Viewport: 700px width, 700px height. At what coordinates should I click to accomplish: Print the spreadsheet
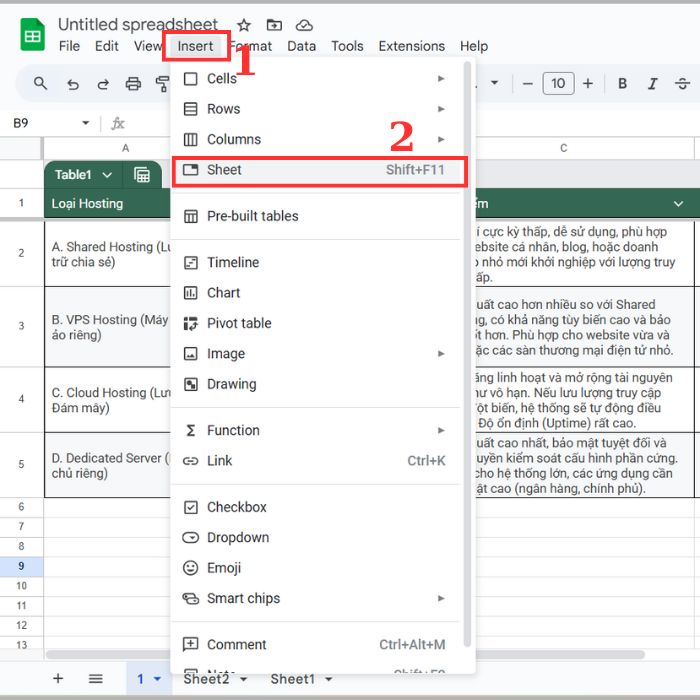click(133, 83)
